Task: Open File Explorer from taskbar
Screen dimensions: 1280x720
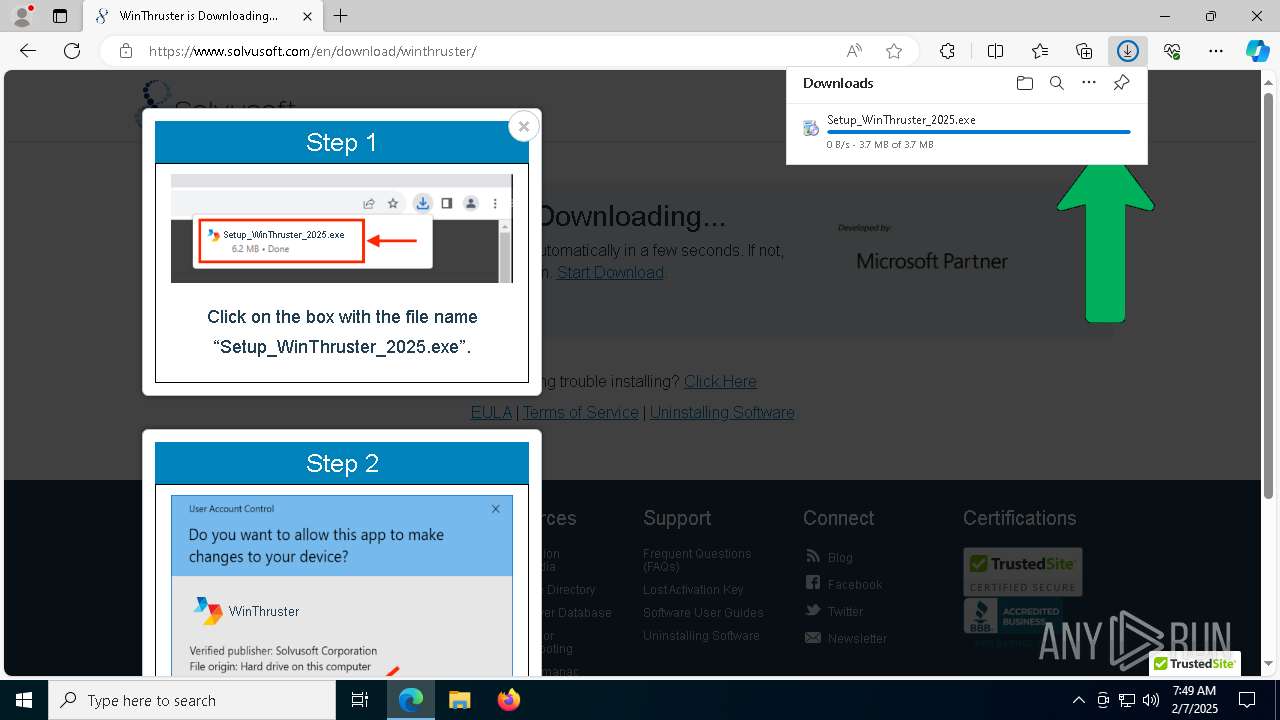Action: (459, 700)
